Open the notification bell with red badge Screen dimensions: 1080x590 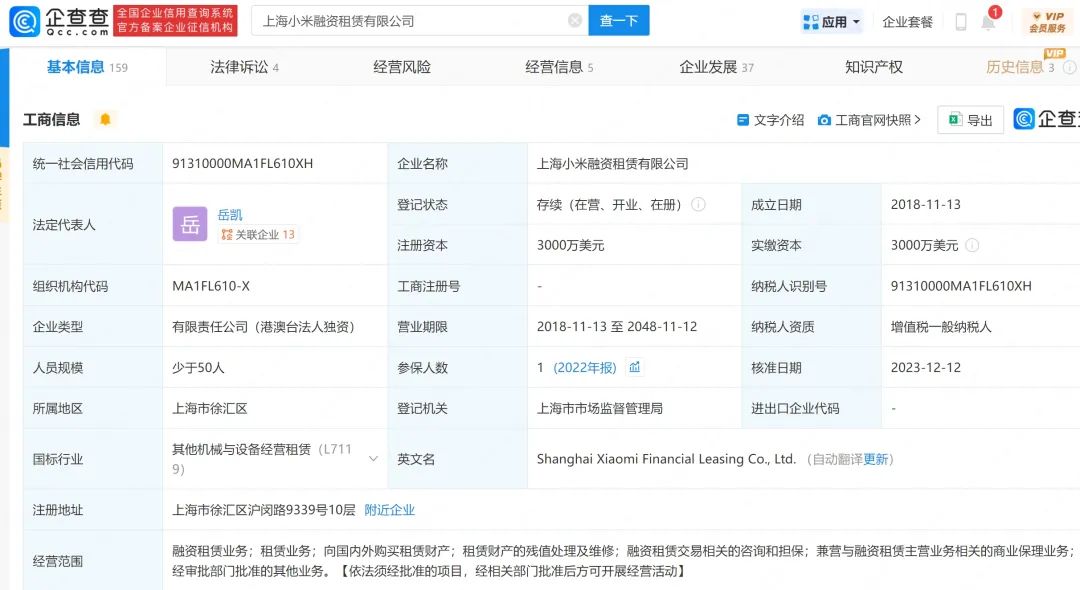pos(988,22)
